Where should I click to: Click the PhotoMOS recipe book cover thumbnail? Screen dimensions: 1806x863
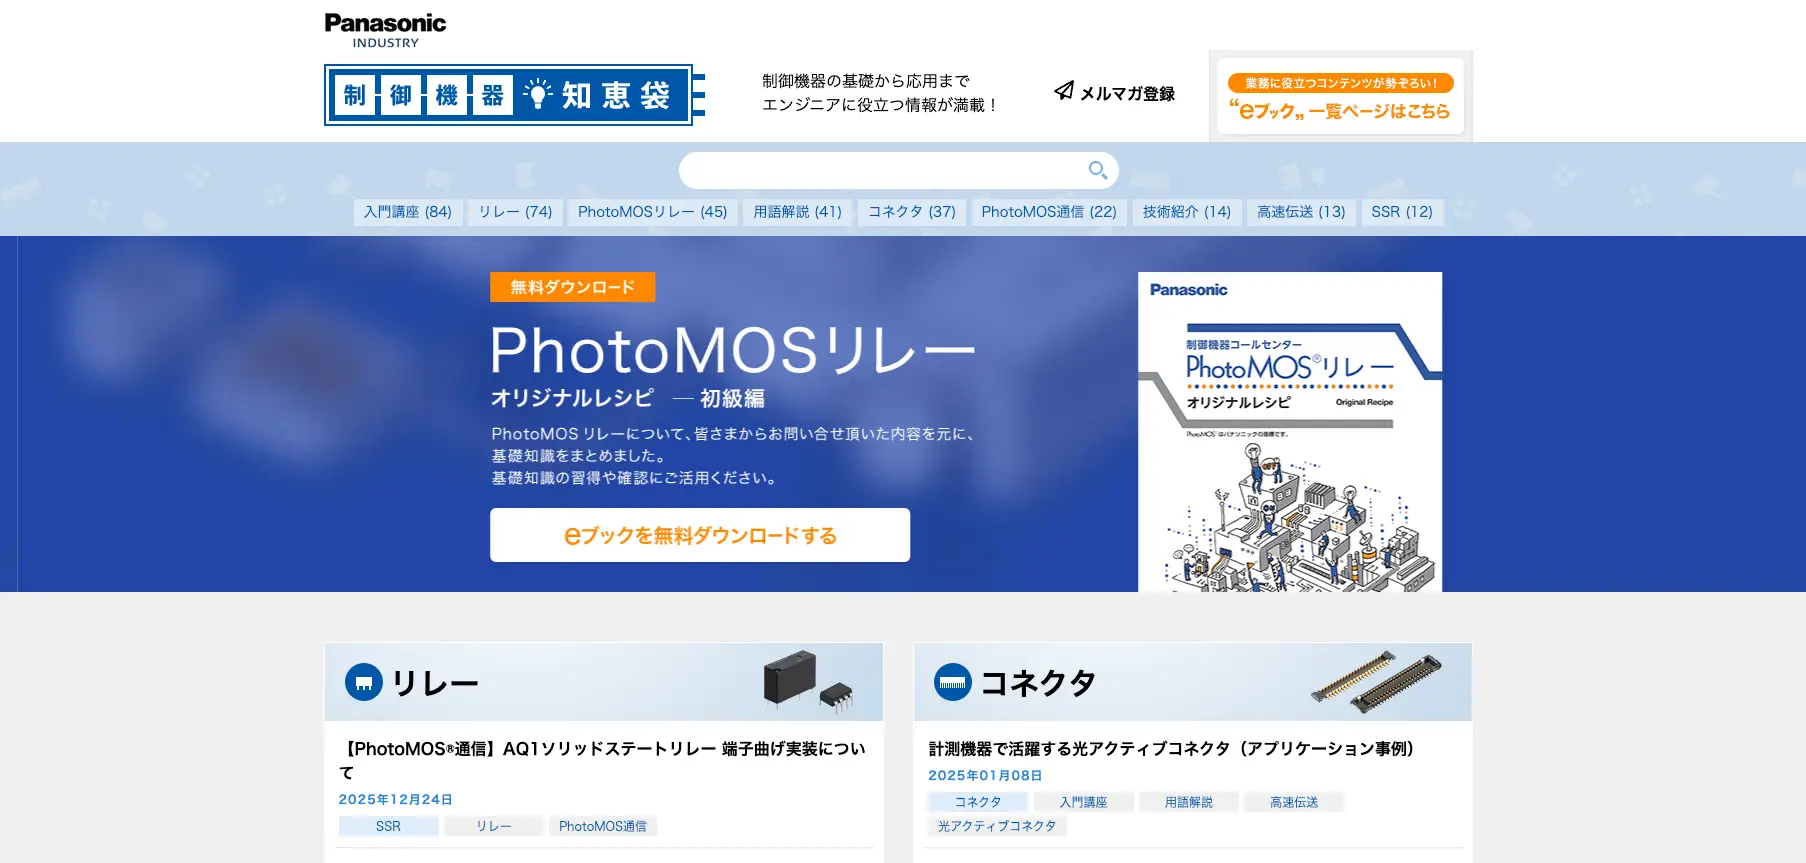(1289, 432)
